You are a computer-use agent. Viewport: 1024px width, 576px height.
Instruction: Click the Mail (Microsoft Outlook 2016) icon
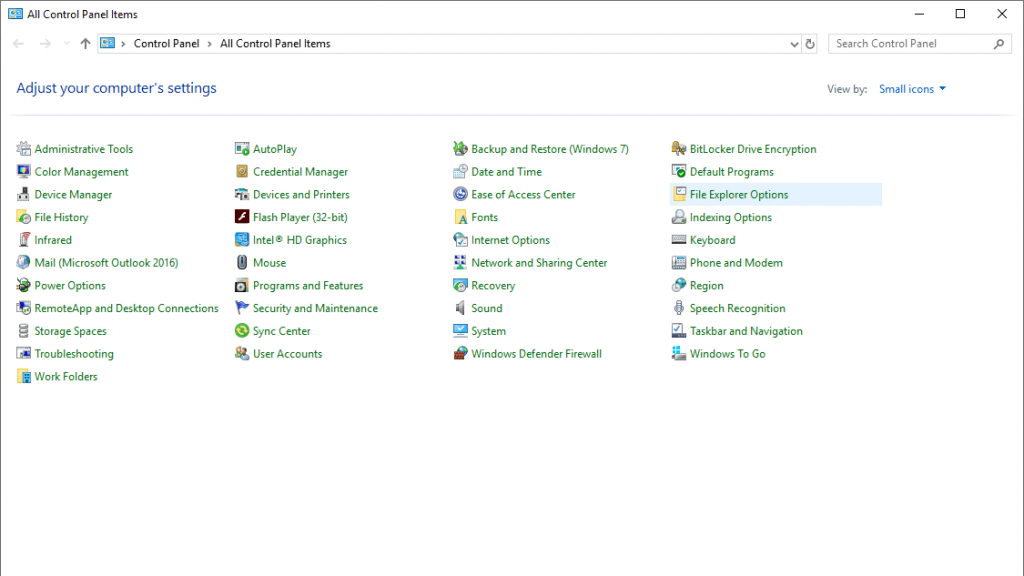click(24, 263)
